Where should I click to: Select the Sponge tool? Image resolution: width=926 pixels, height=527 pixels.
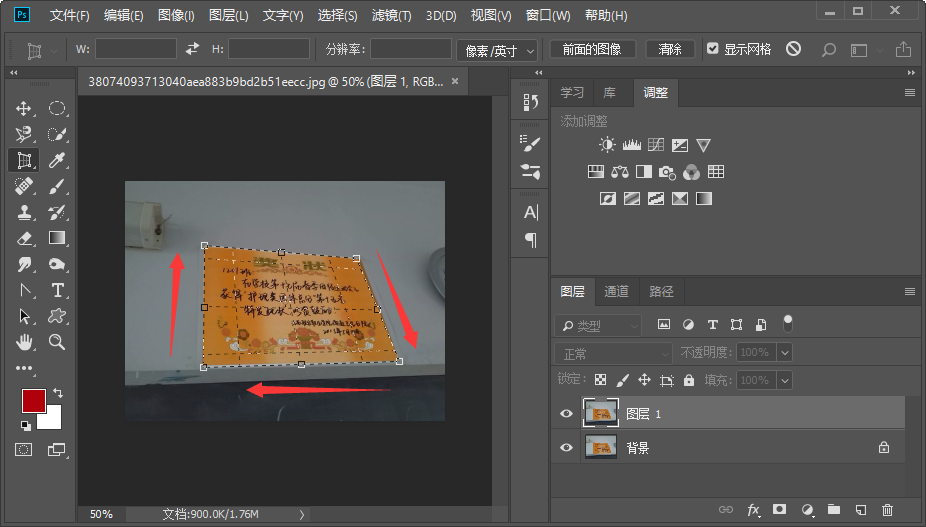(x=57, y=264)
